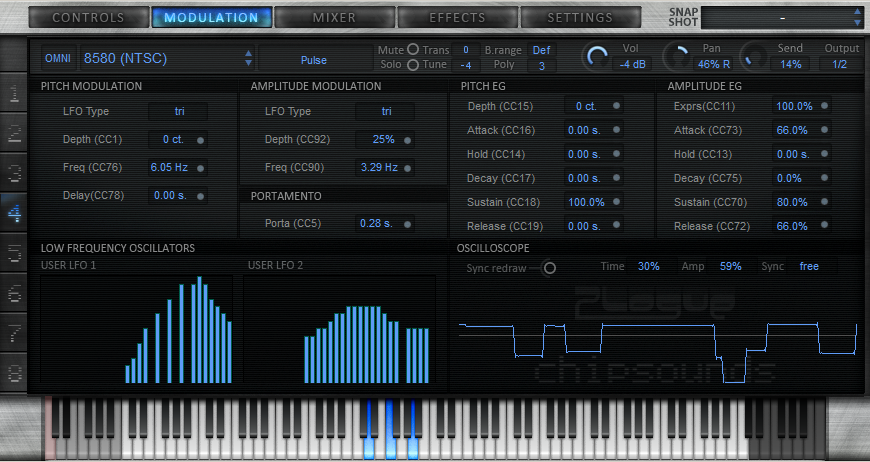Click the Amplitude EG Sustain 80.0% value

click(792, 202)
